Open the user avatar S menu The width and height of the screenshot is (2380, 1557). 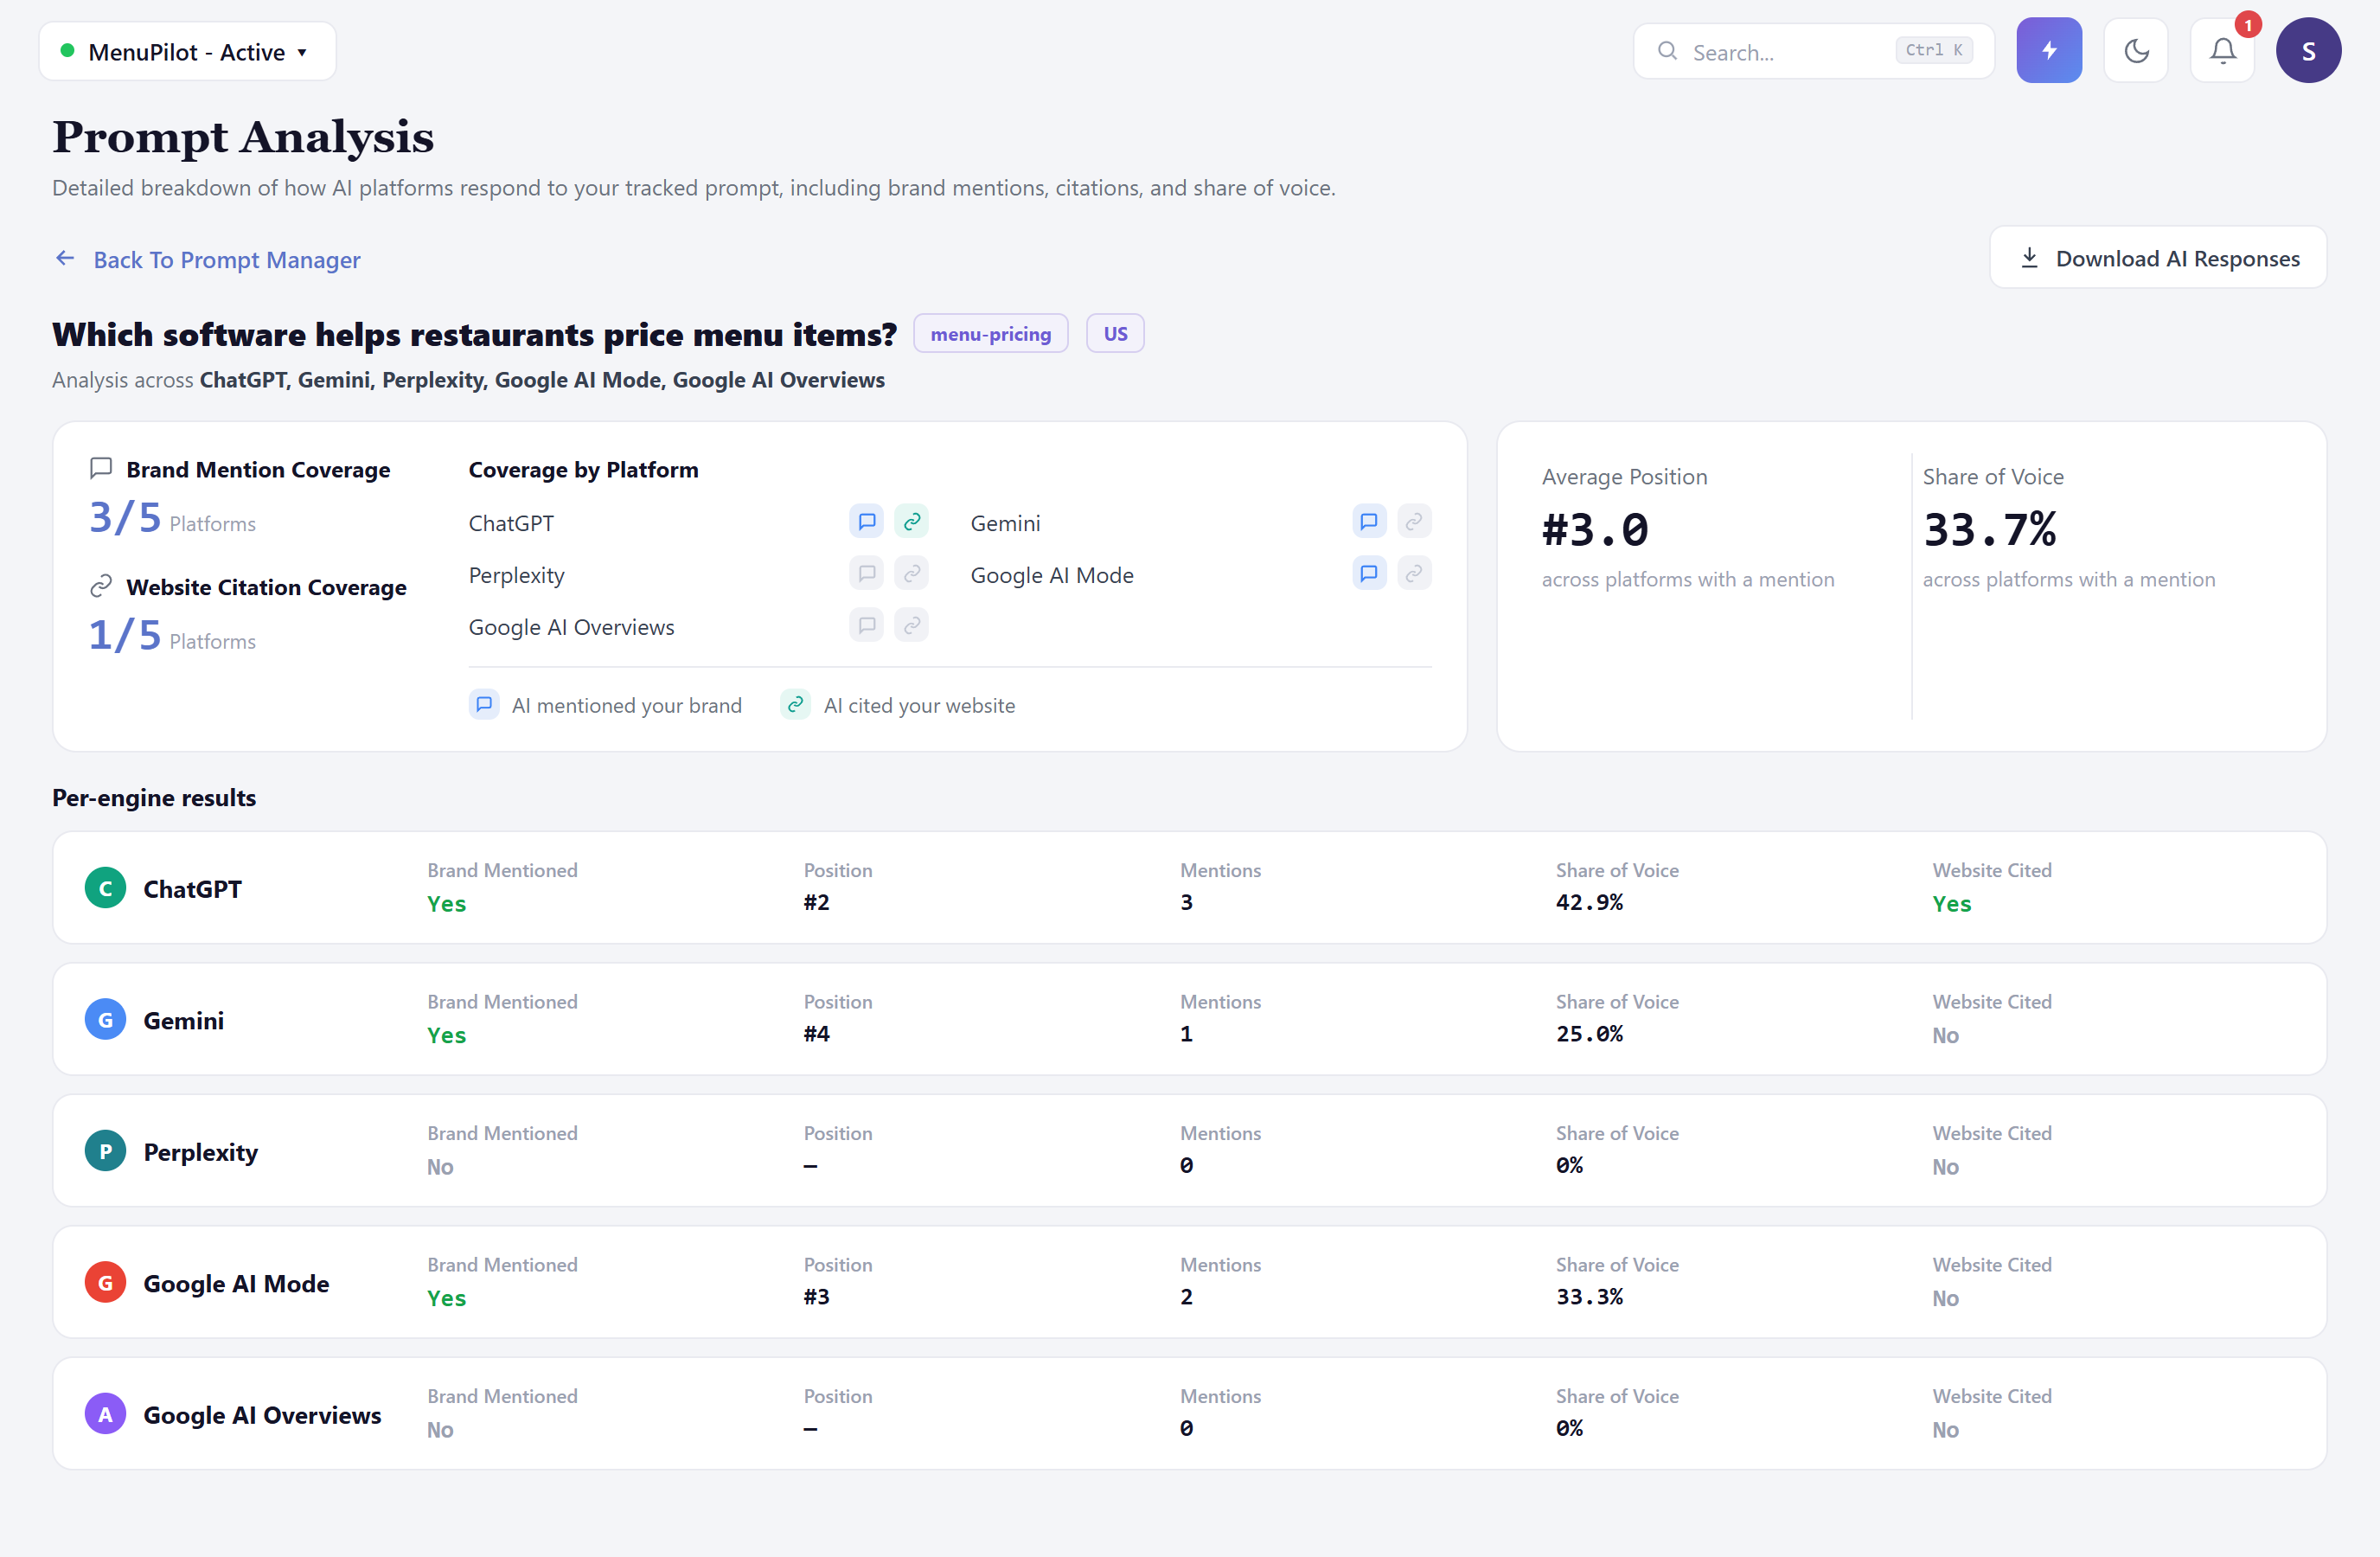click(2308, 50)
